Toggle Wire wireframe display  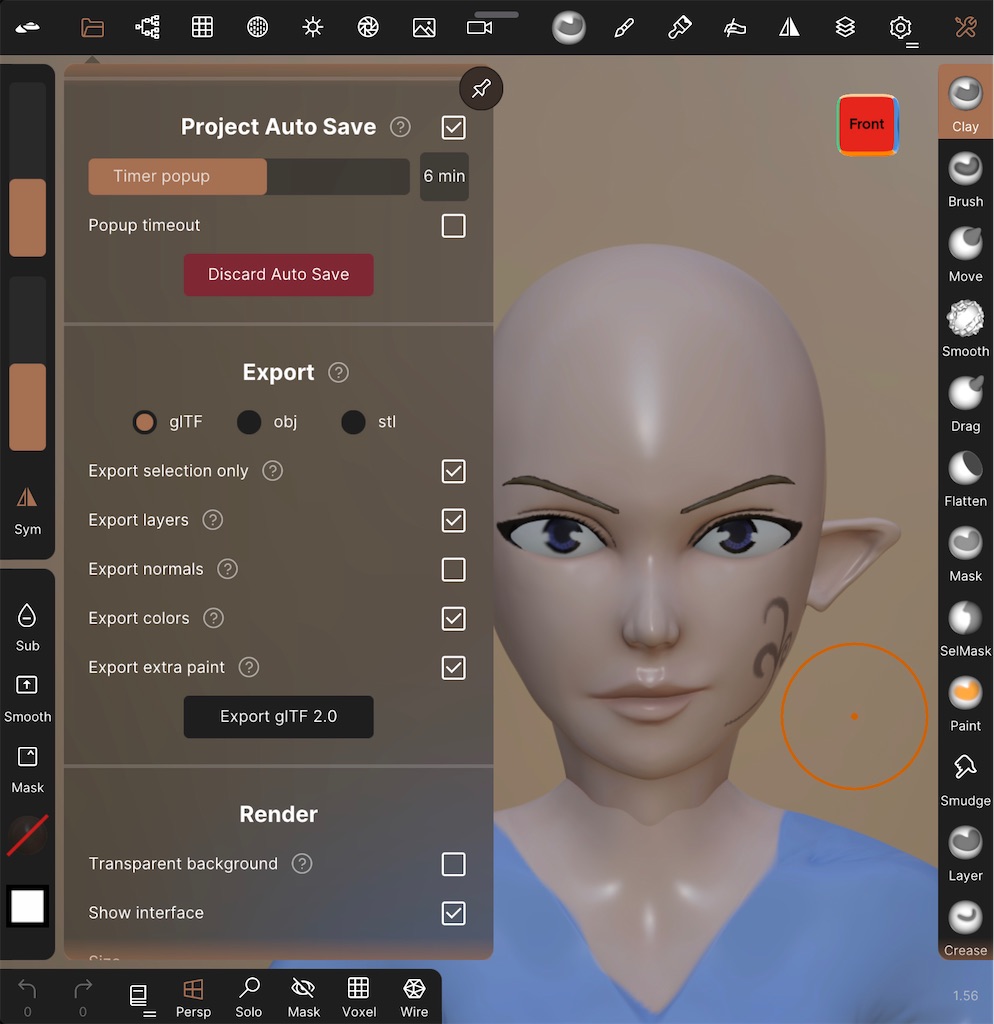pyautogui.click(x=414, y=998)
